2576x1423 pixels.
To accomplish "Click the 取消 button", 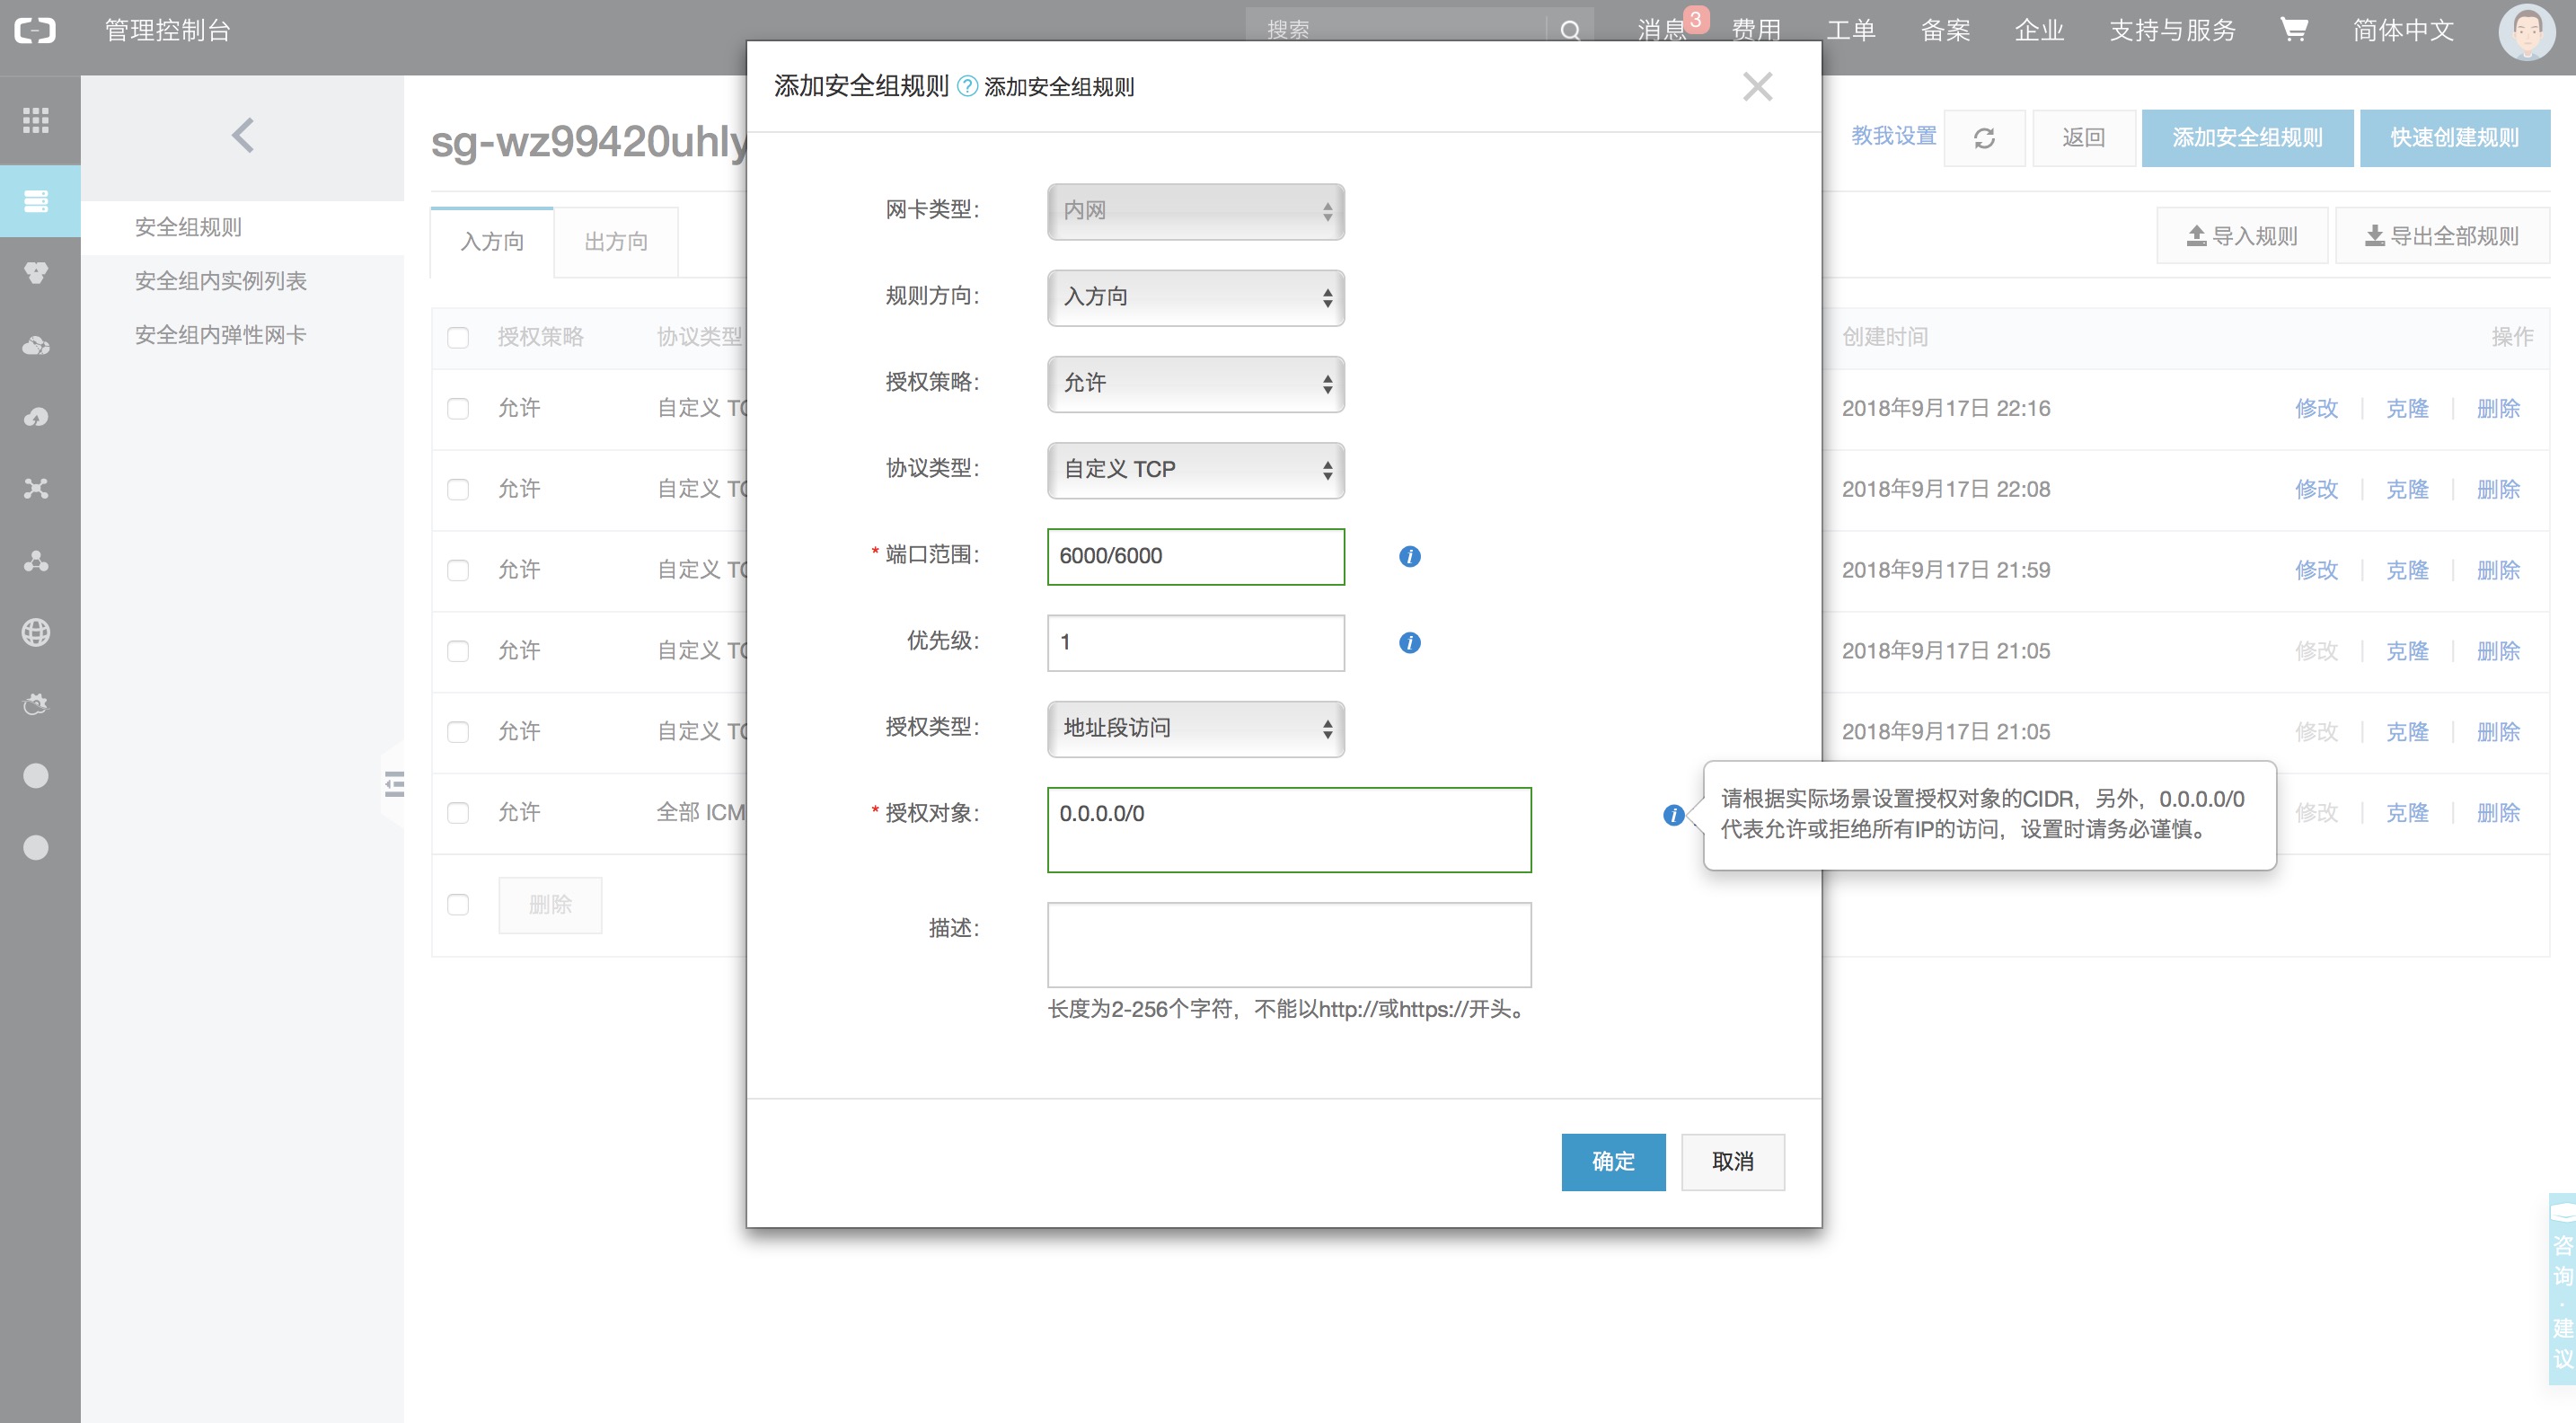I will coord(1732,1161).
